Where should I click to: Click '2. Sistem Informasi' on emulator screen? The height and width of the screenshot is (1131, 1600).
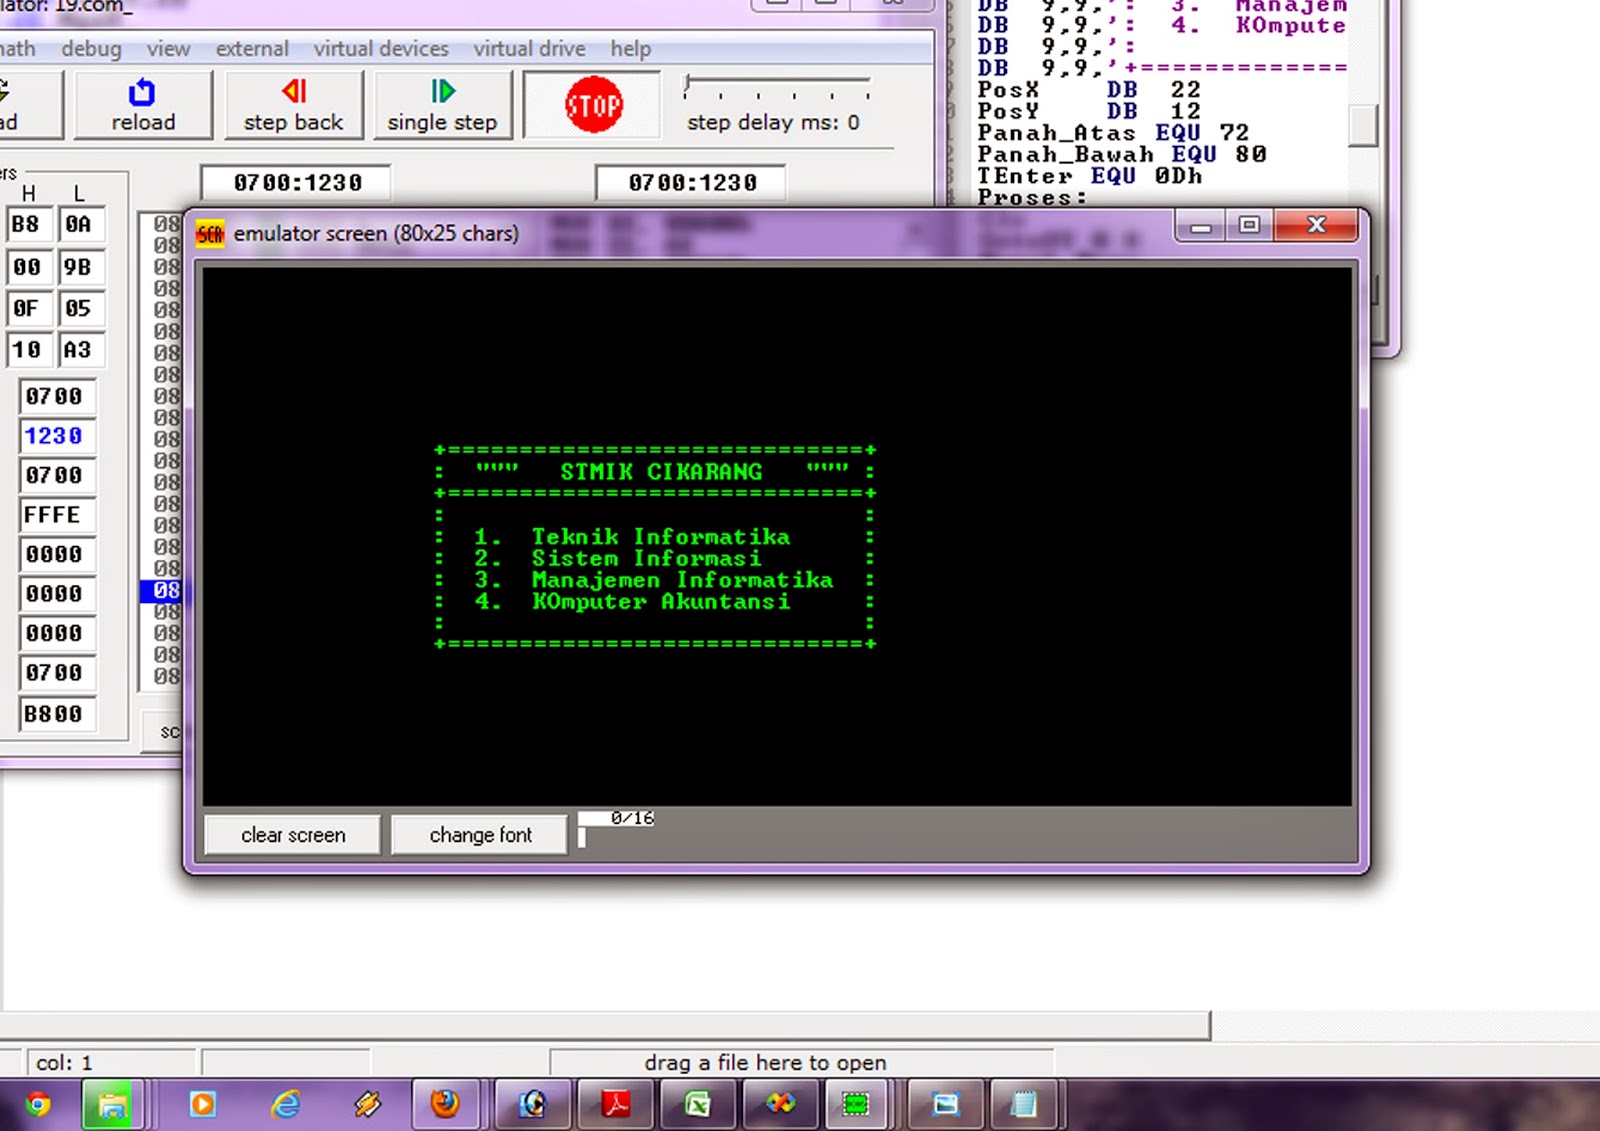coord(617,559)
